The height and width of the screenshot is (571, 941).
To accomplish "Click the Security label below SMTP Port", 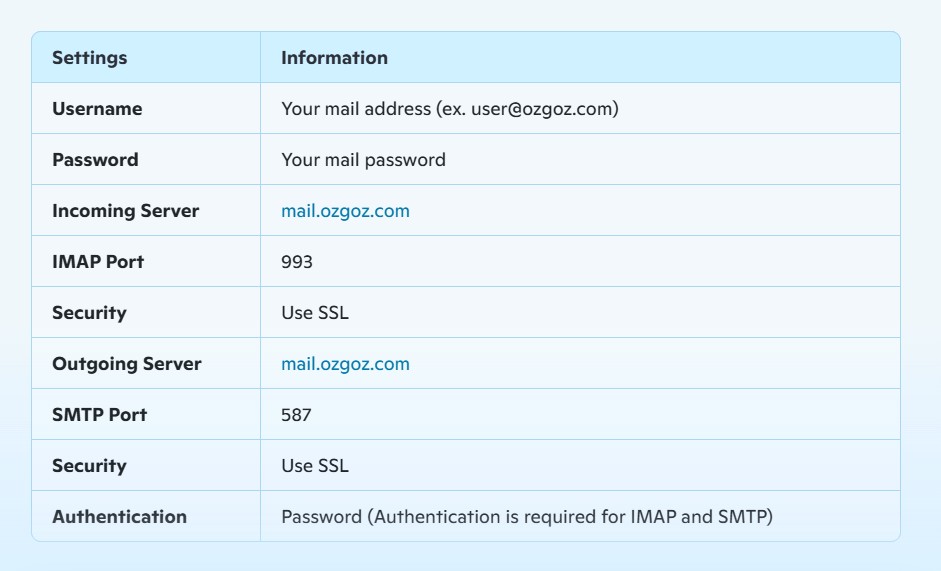I will (x=89, y=466).
